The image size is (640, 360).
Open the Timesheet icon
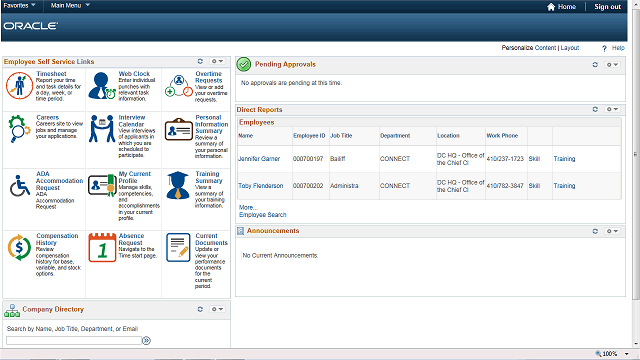pos(19,86)
